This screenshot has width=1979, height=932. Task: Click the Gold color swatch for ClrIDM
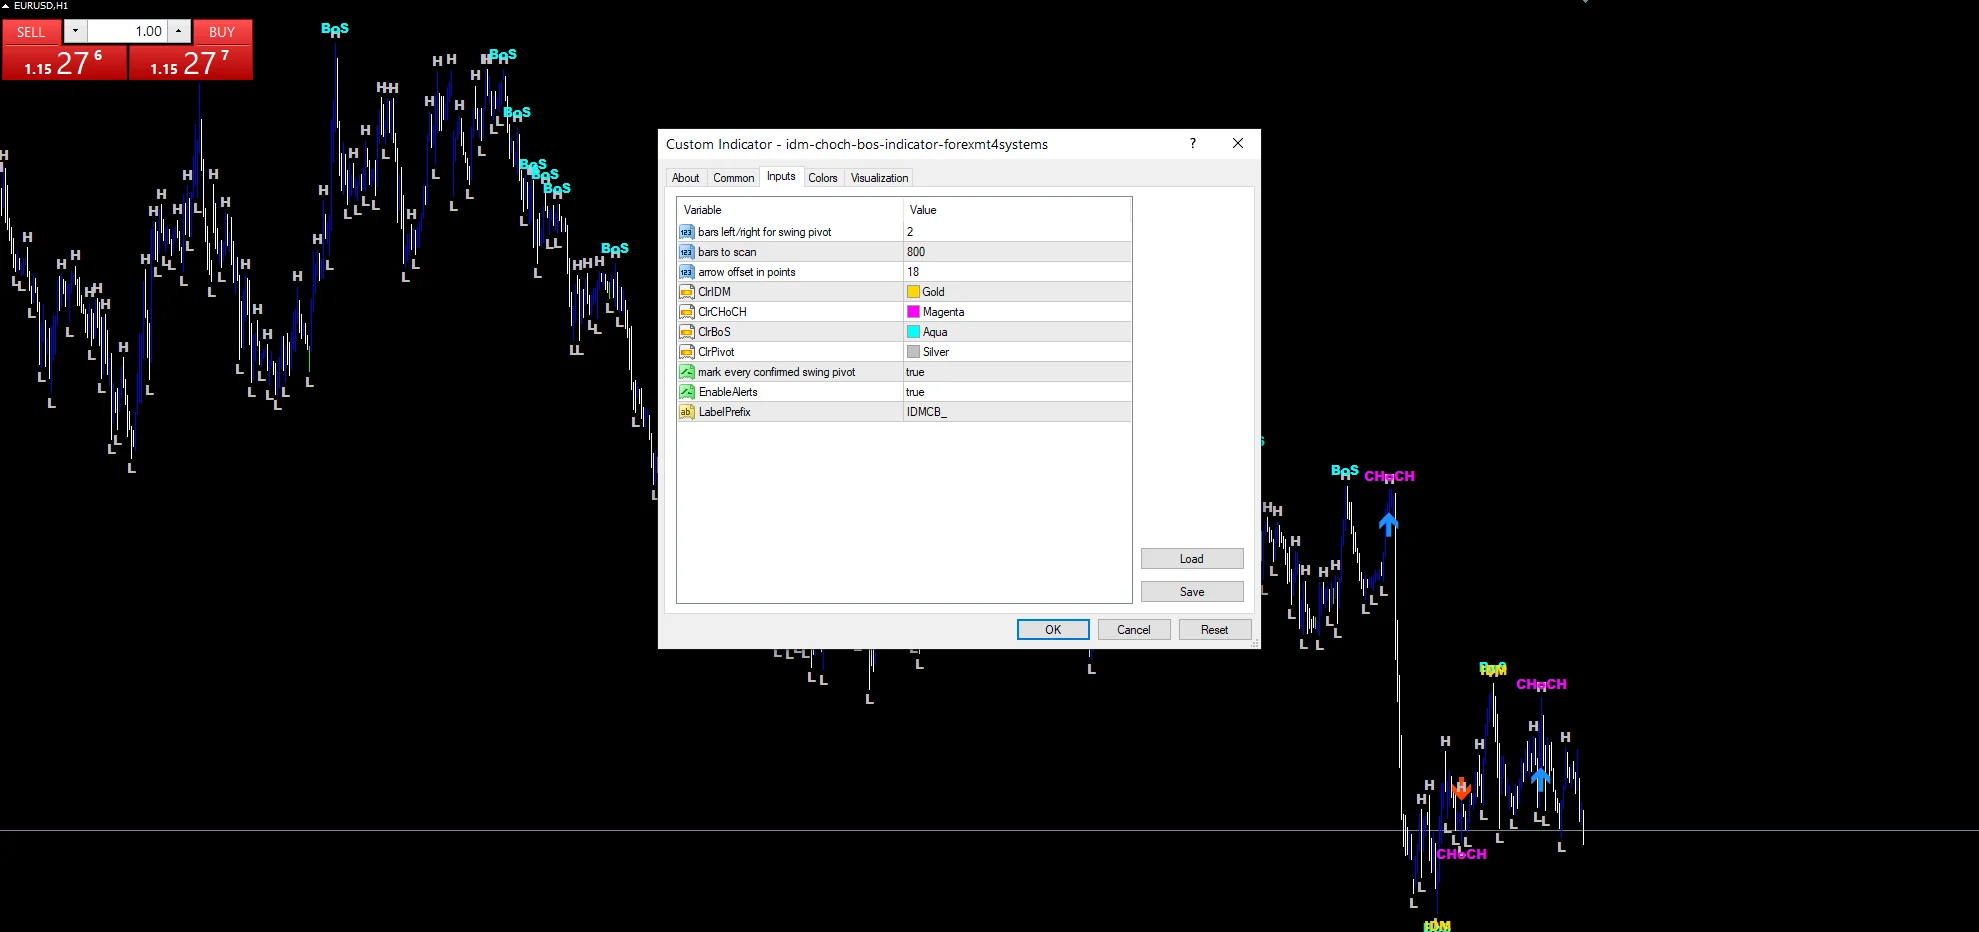[913, 292]
